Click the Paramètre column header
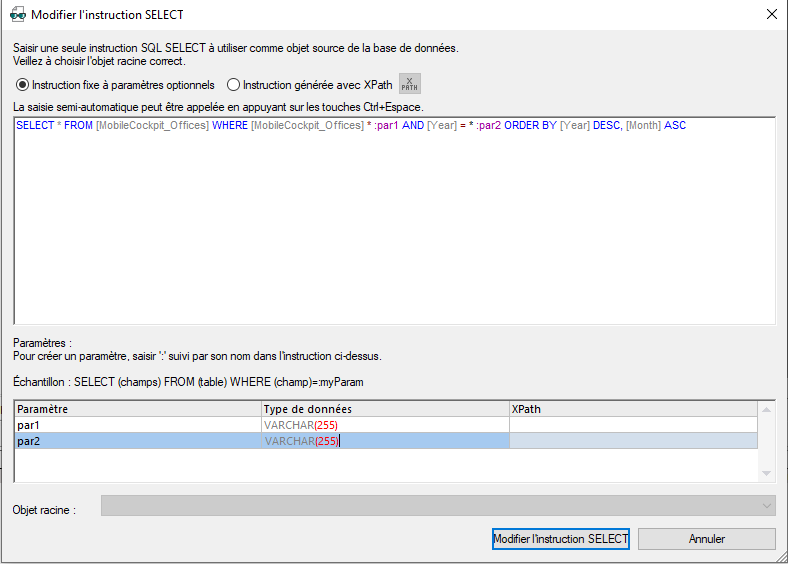788x564 pixels. (x=138, y=409)
